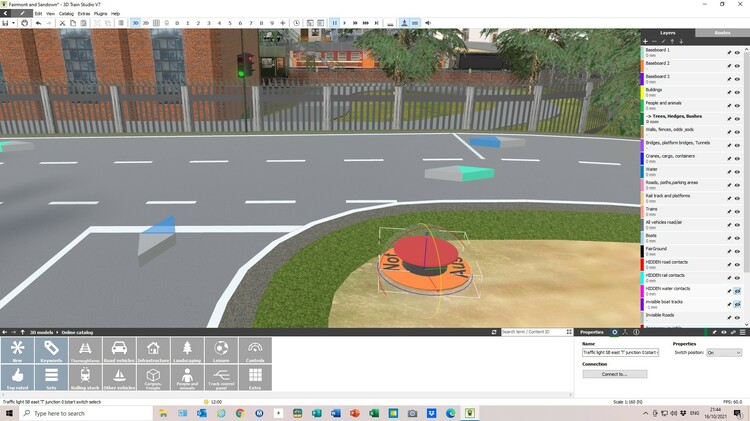Open Microsoft Edge from the taskbar
Image resolution: width=750 pixels, height=421 pixels.
point(451,413)
